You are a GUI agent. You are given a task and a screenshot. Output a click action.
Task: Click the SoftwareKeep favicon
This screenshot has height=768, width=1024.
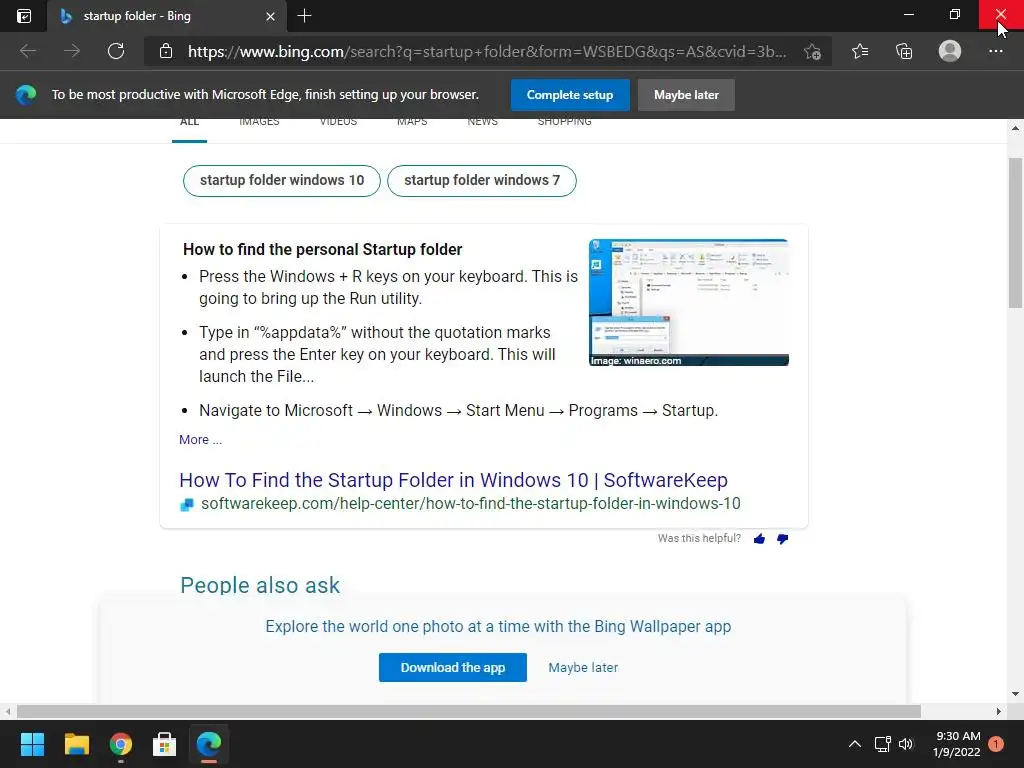point(187,504)
